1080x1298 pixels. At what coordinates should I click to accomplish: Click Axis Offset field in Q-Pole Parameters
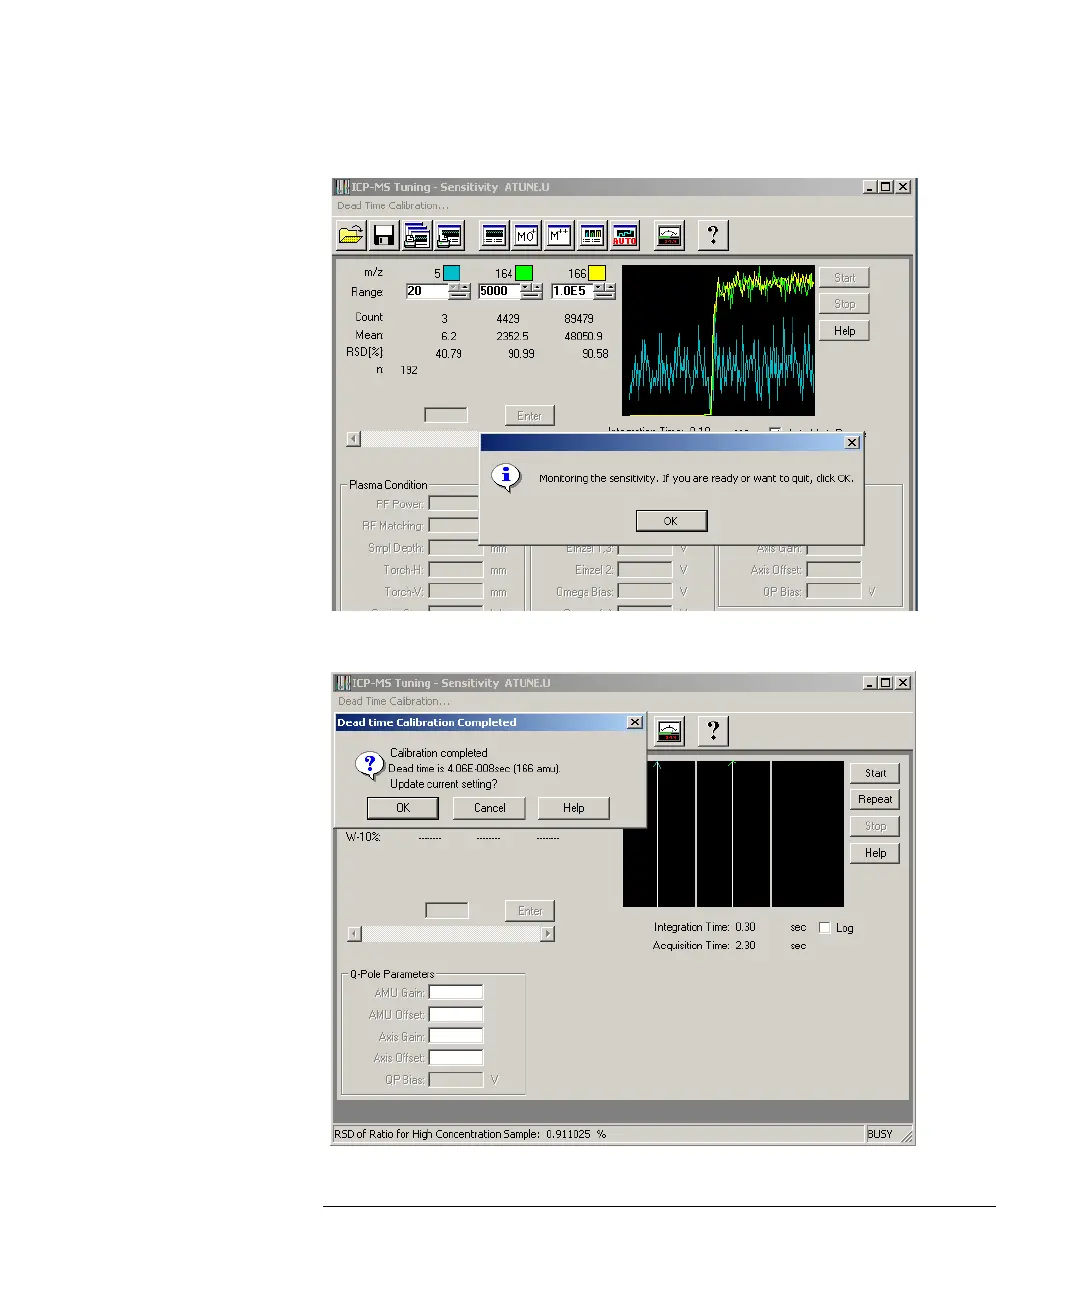[x=456, y=1058]
